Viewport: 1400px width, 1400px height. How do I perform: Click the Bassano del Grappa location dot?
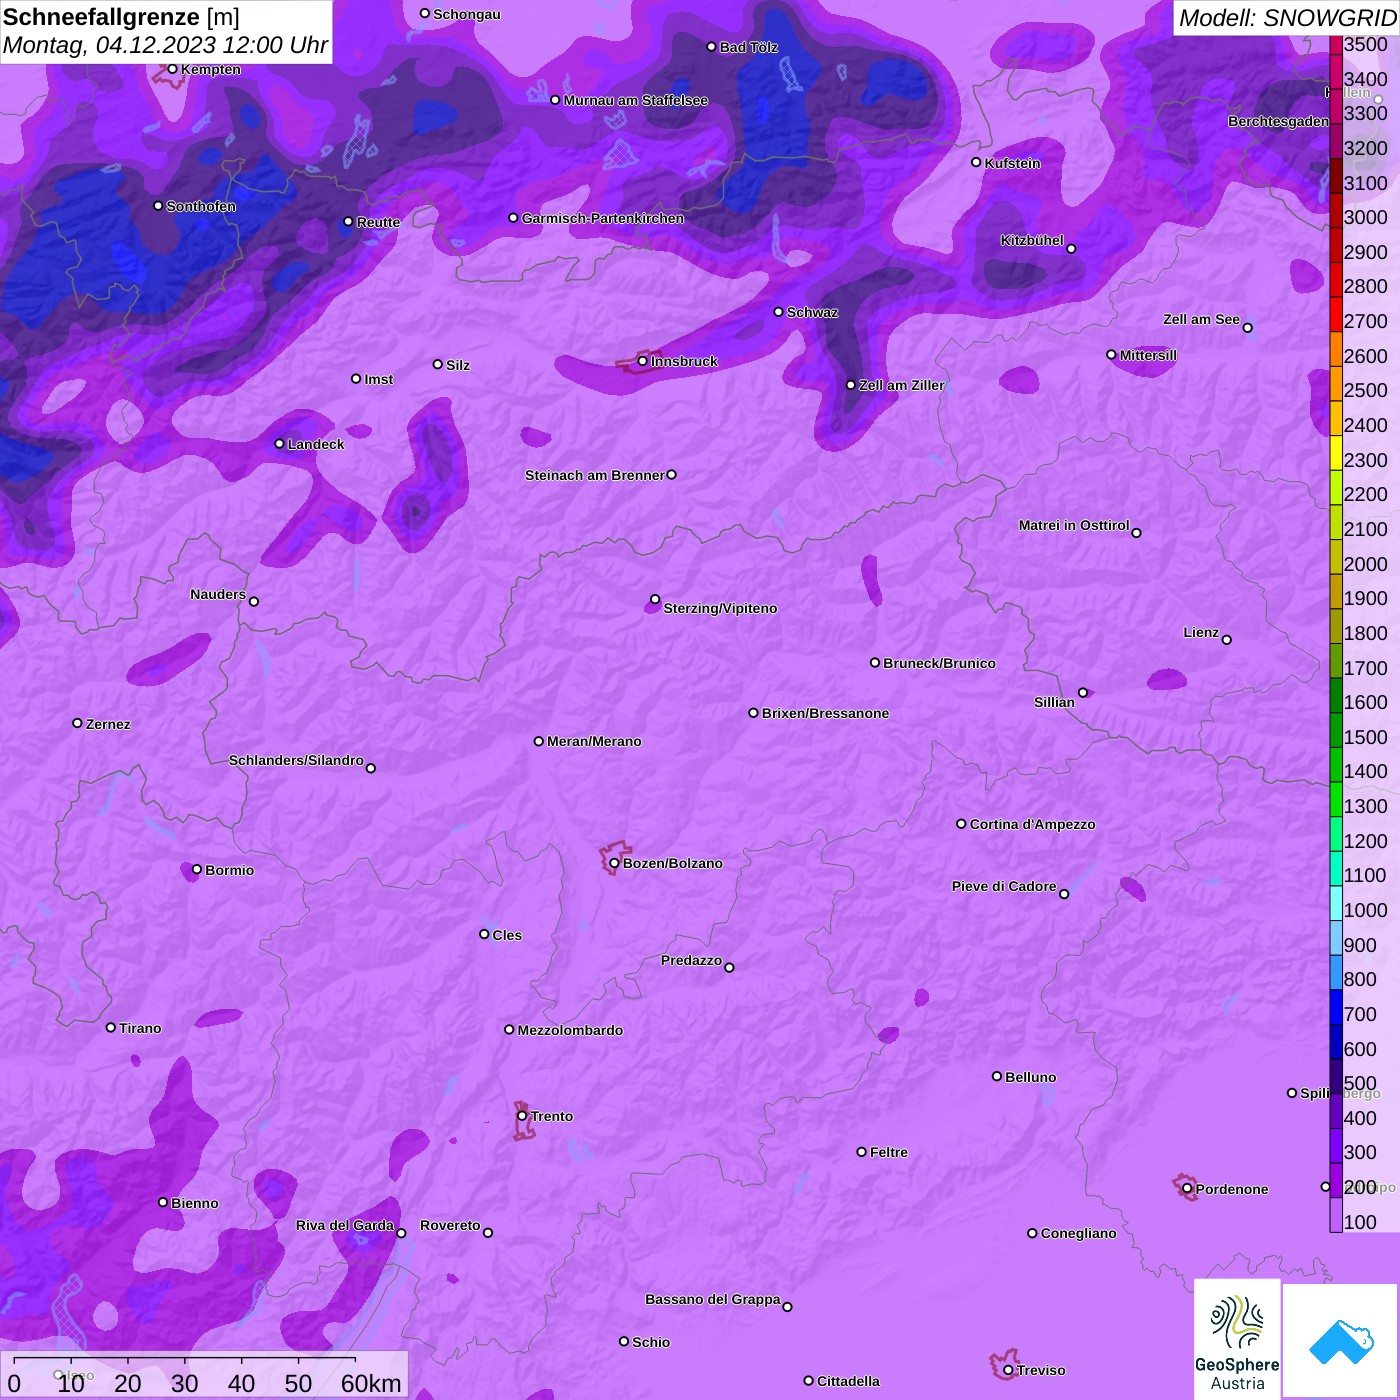[x=787, y=1306]
